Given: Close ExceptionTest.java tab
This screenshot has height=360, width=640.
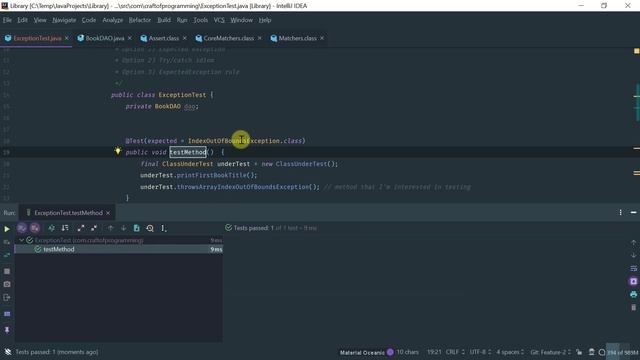Looking at the screenshot, I should click(67, 38).
